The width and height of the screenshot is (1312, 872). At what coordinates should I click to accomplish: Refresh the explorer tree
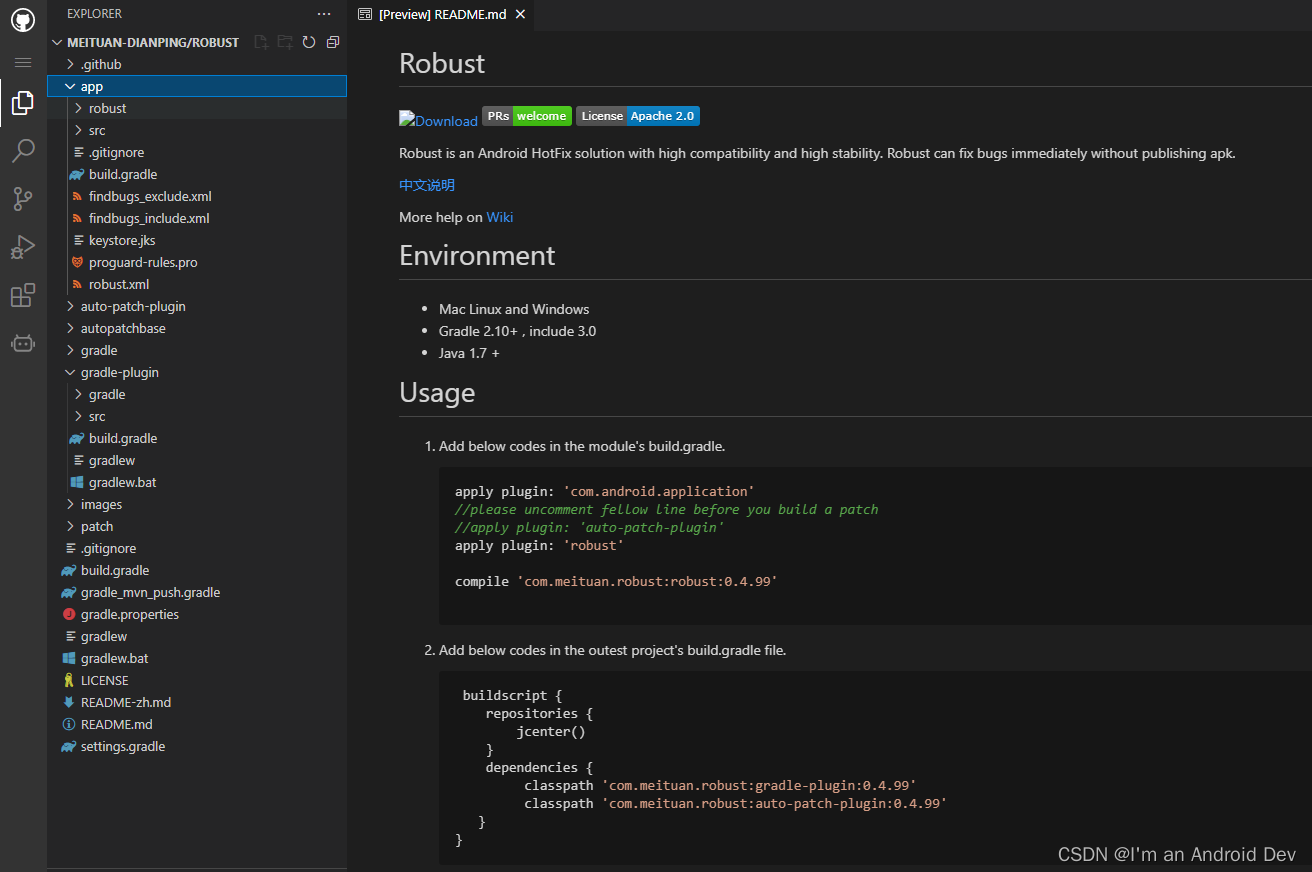(x=309, y=42)
